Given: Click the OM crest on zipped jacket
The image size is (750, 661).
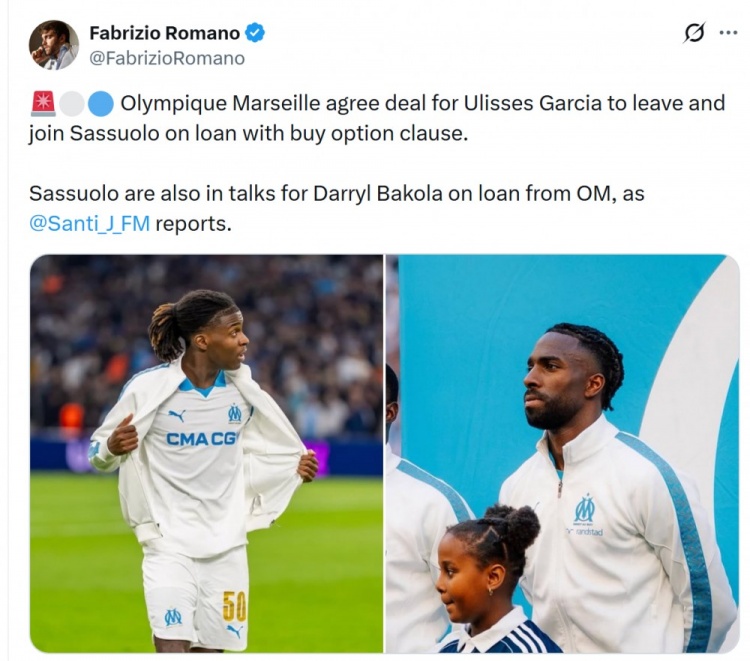Looking at the screenshot, I should coord(585,509).
